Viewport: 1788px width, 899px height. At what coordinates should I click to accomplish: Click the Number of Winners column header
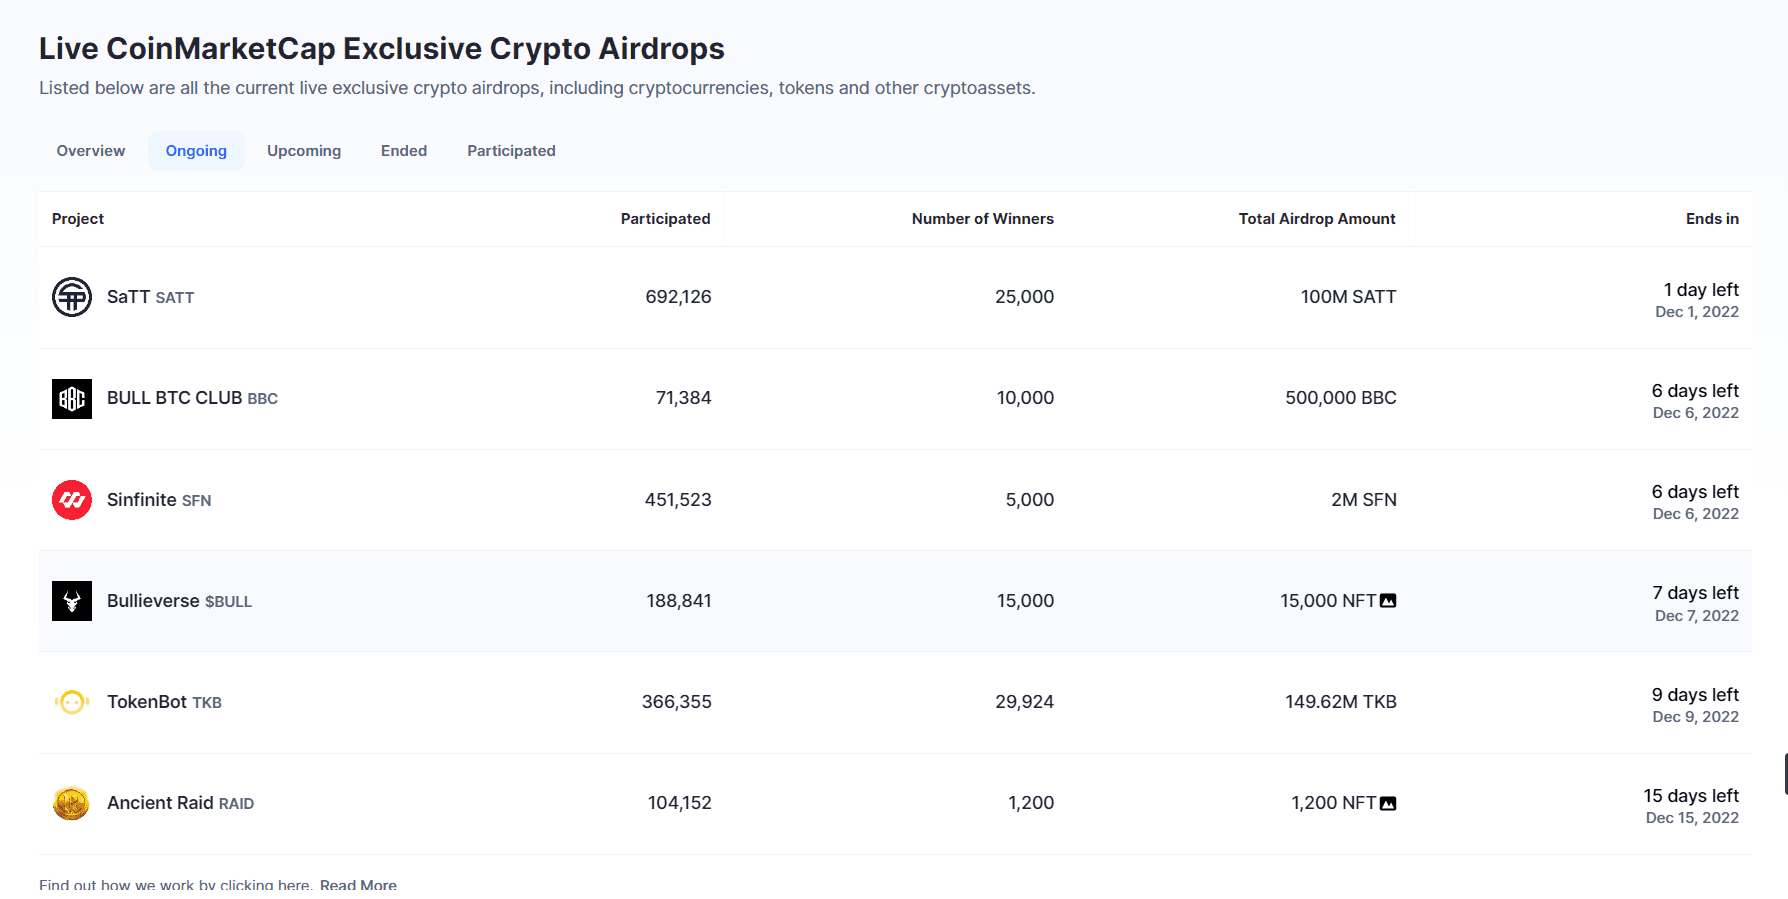pos(983,219)
